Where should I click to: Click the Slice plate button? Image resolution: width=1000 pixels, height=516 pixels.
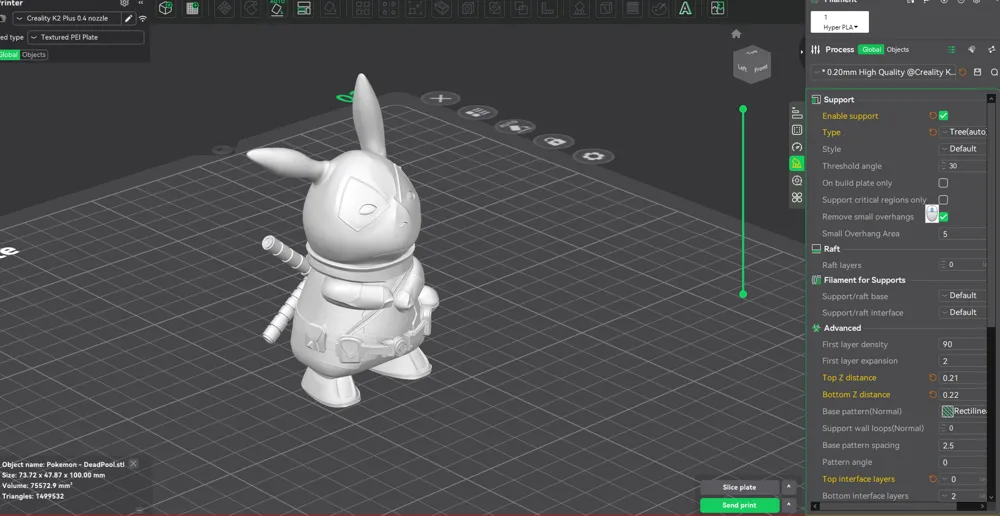(x=740, y=487)
